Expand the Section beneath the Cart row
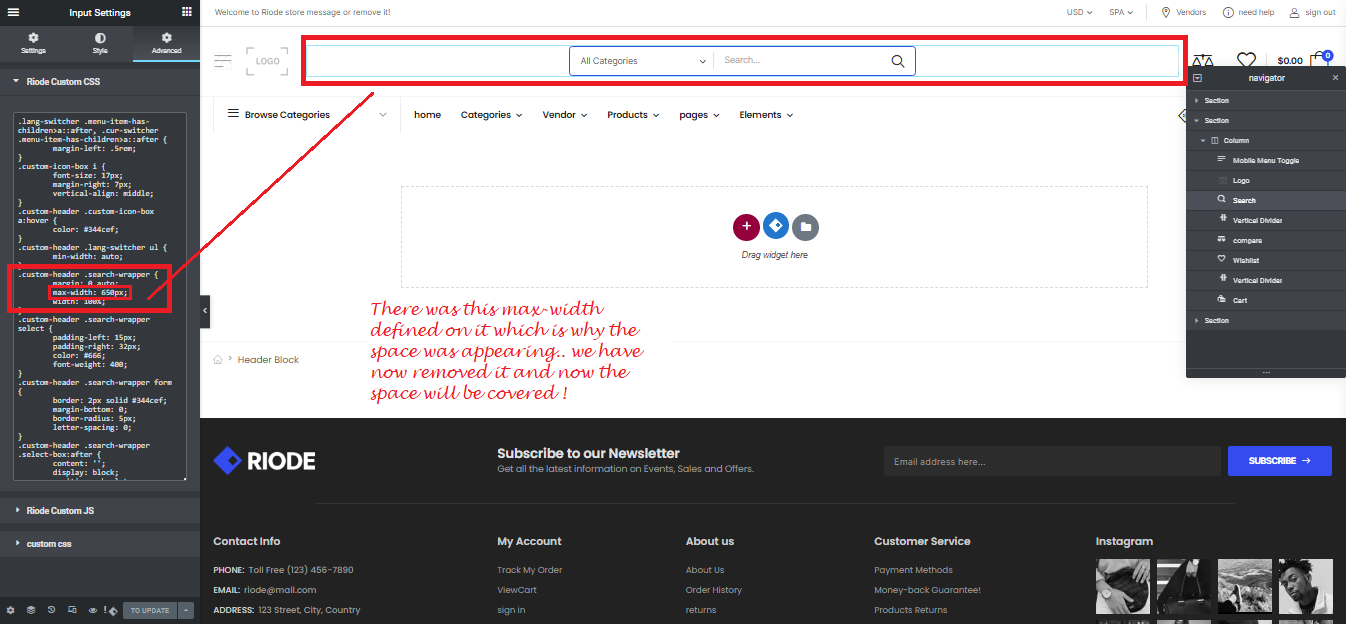 (1197, 321)
